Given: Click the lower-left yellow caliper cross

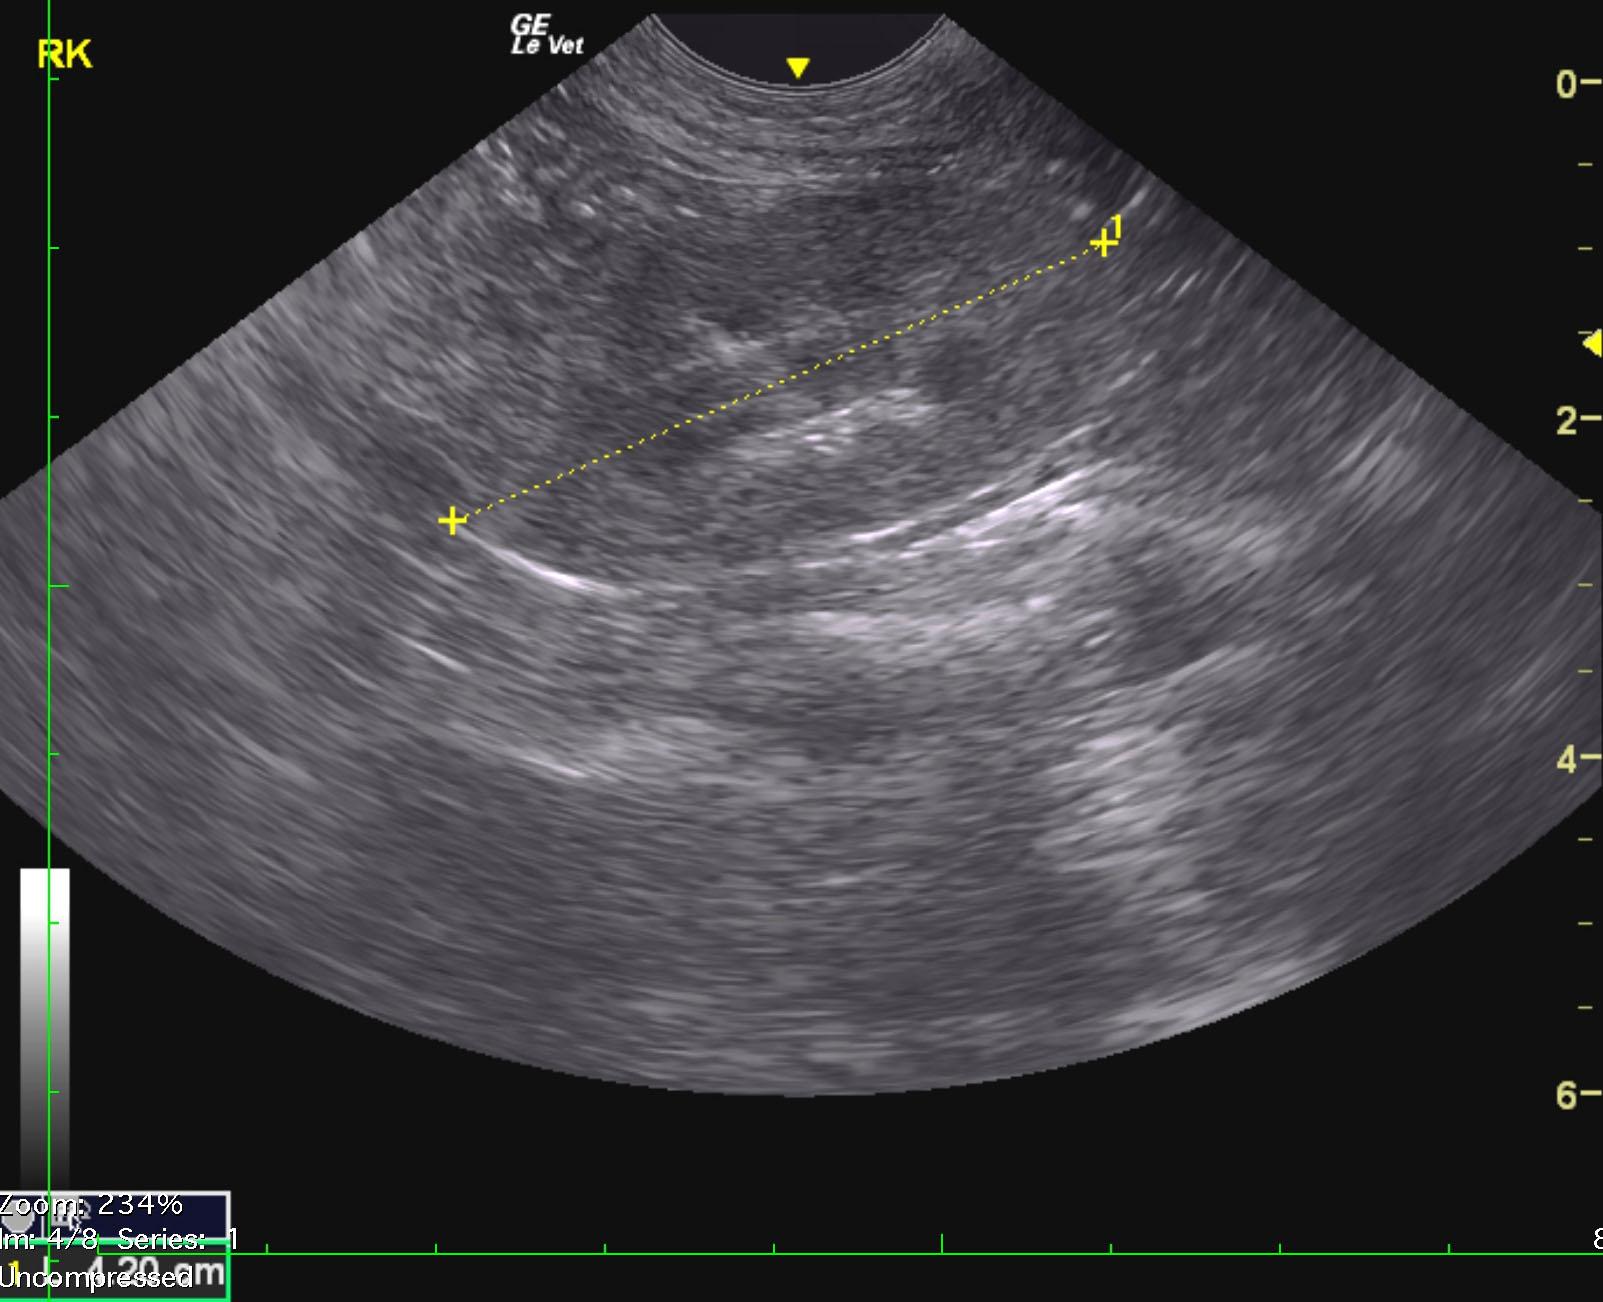Looking at the screenshot, I should tap(452, 521).
